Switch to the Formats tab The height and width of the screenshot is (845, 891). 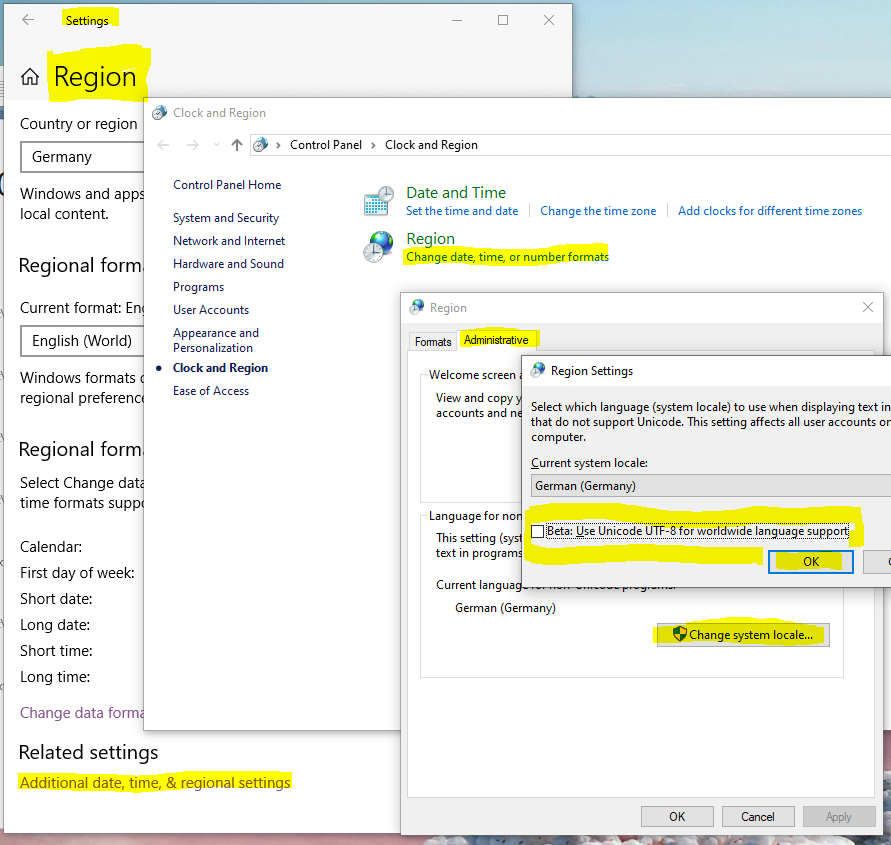432,341
